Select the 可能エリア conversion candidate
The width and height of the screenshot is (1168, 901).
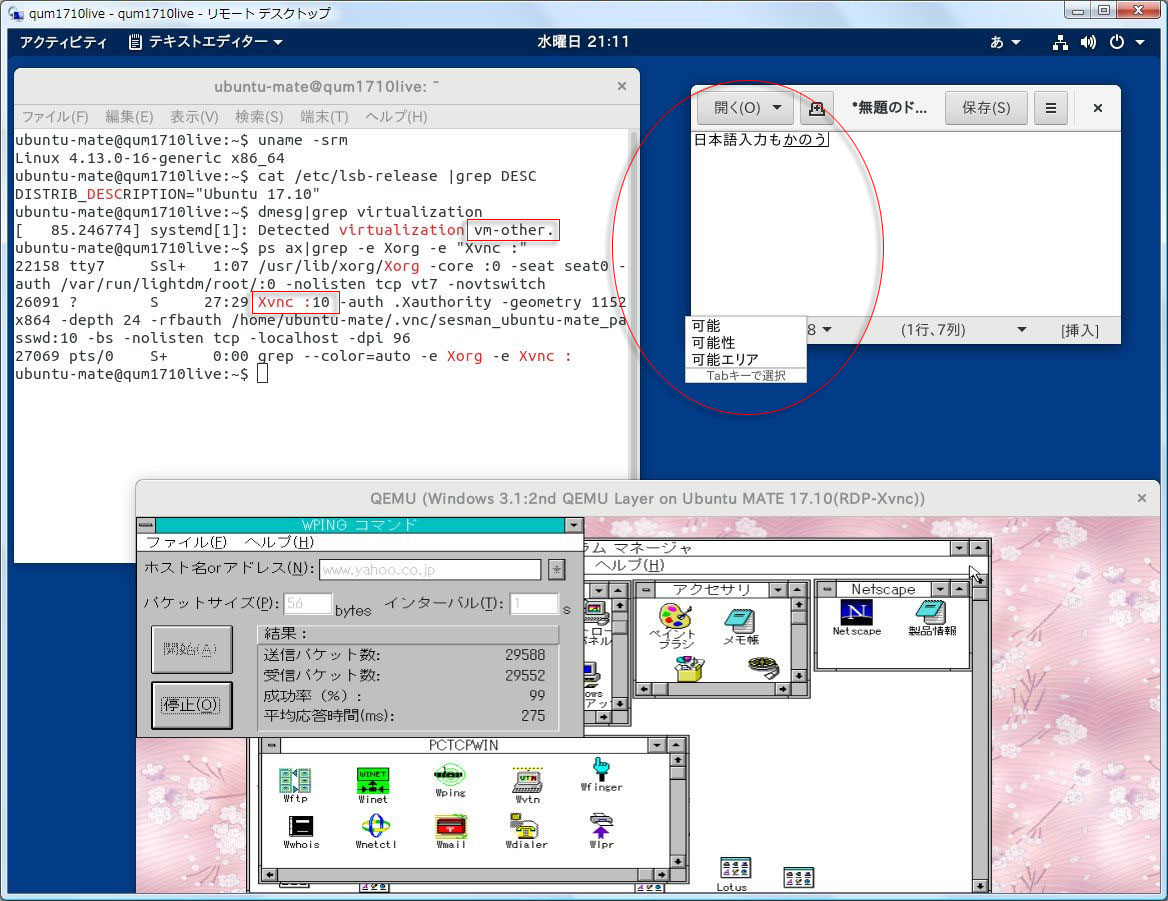(724, 360)
